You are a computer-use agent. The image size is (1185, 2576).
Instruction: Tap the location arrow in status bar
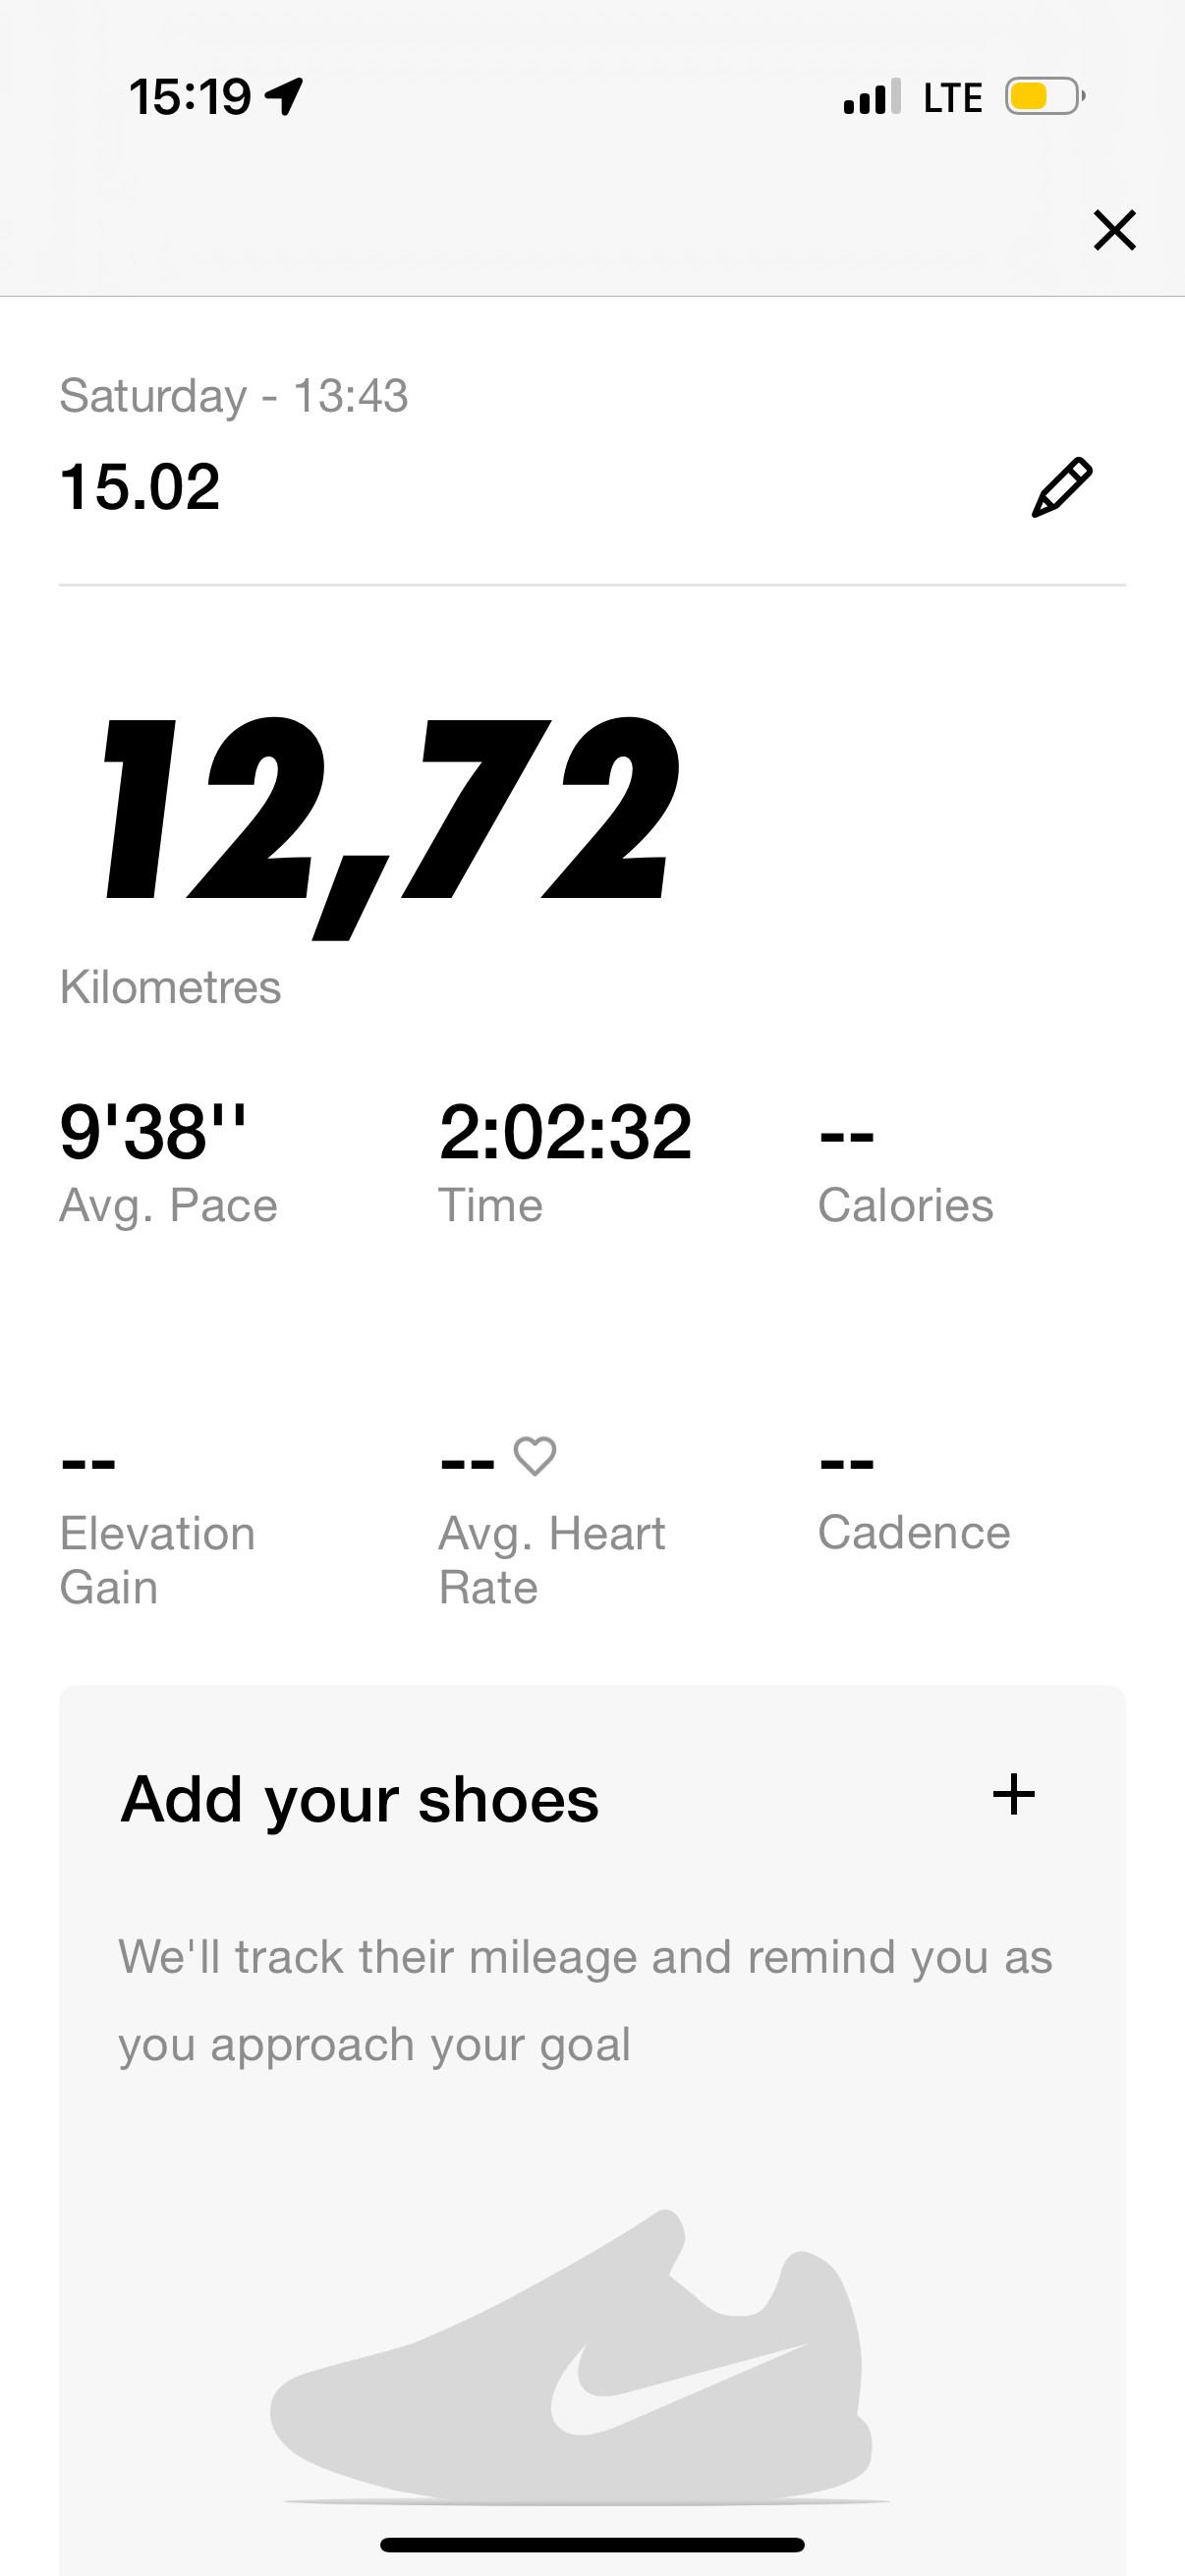click(x=284, y=97)
